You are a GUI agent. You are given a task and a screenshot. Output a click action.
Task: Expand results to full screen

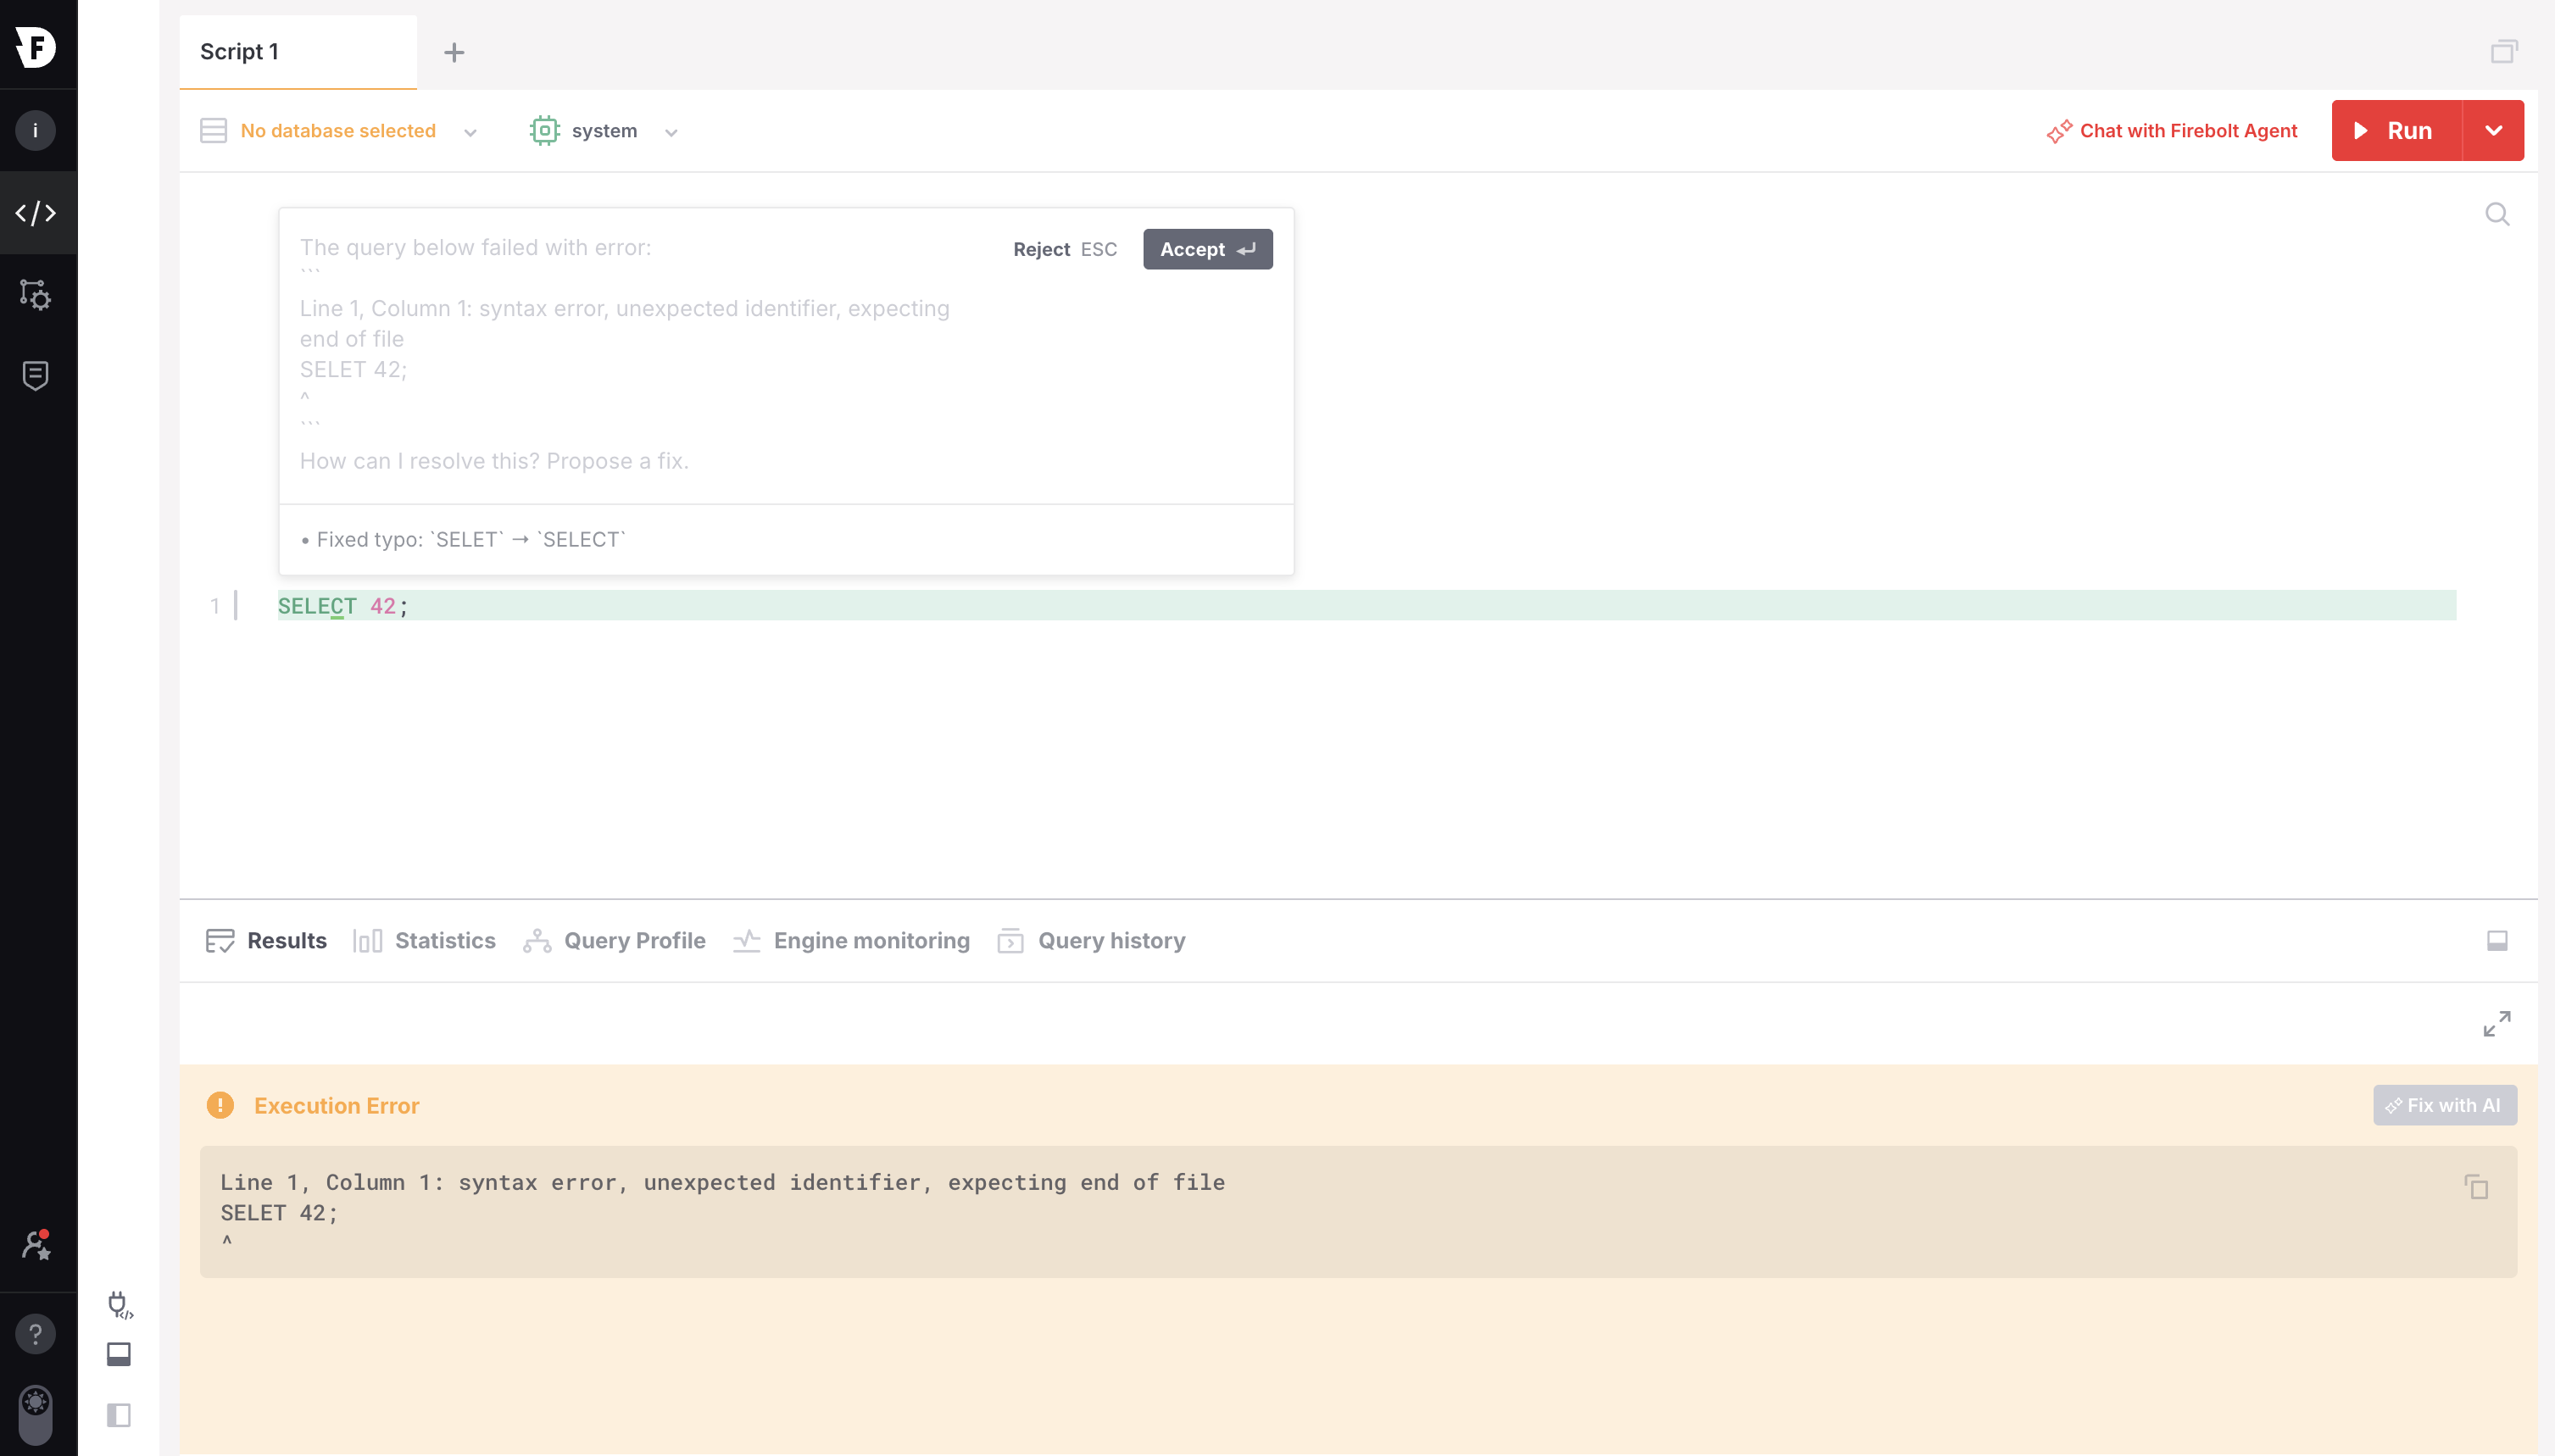pos(2497,1023)
